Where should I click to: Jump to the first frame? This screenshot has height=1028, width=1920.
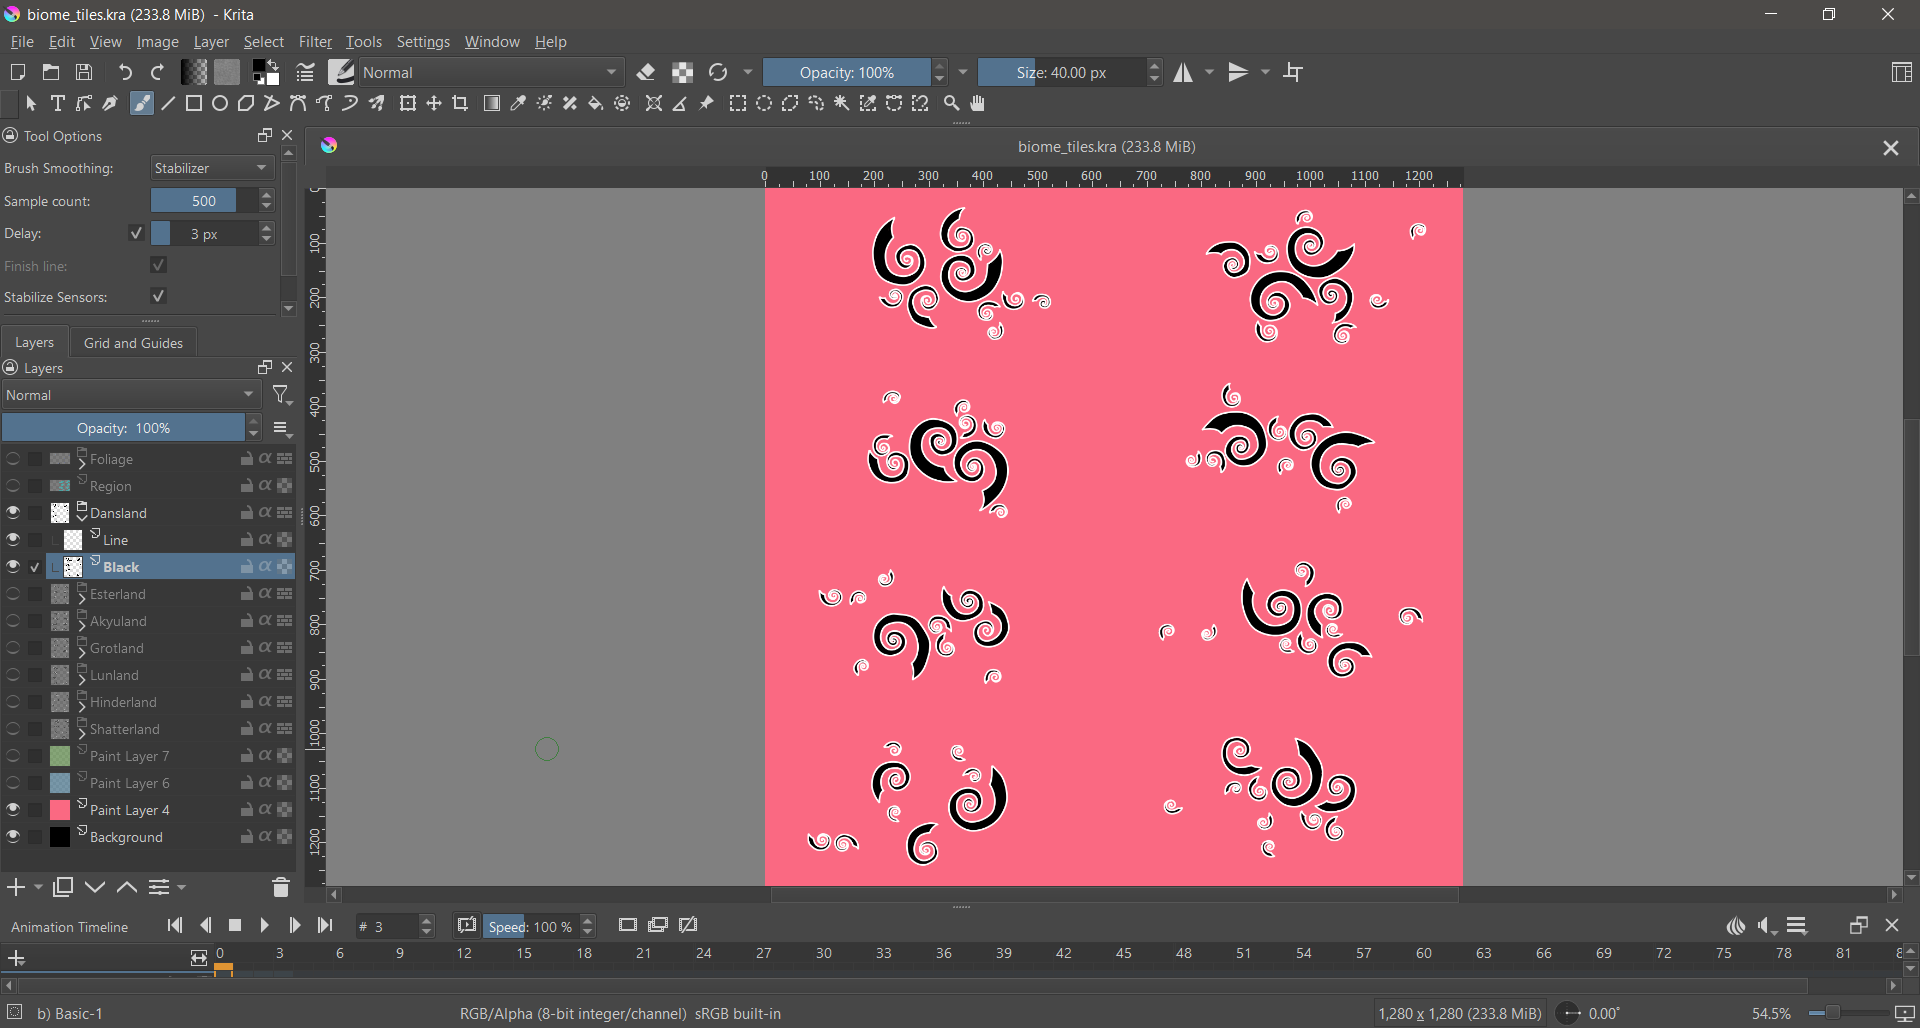point(175,925)
